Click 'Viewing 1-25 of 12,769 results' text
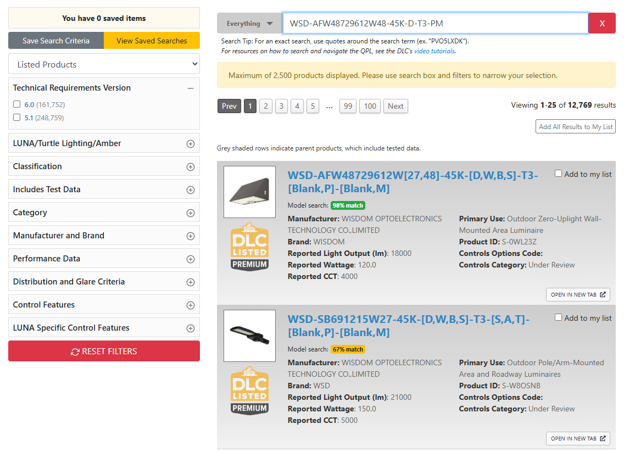This screenshot has width=624, height=452. (563, 105)
